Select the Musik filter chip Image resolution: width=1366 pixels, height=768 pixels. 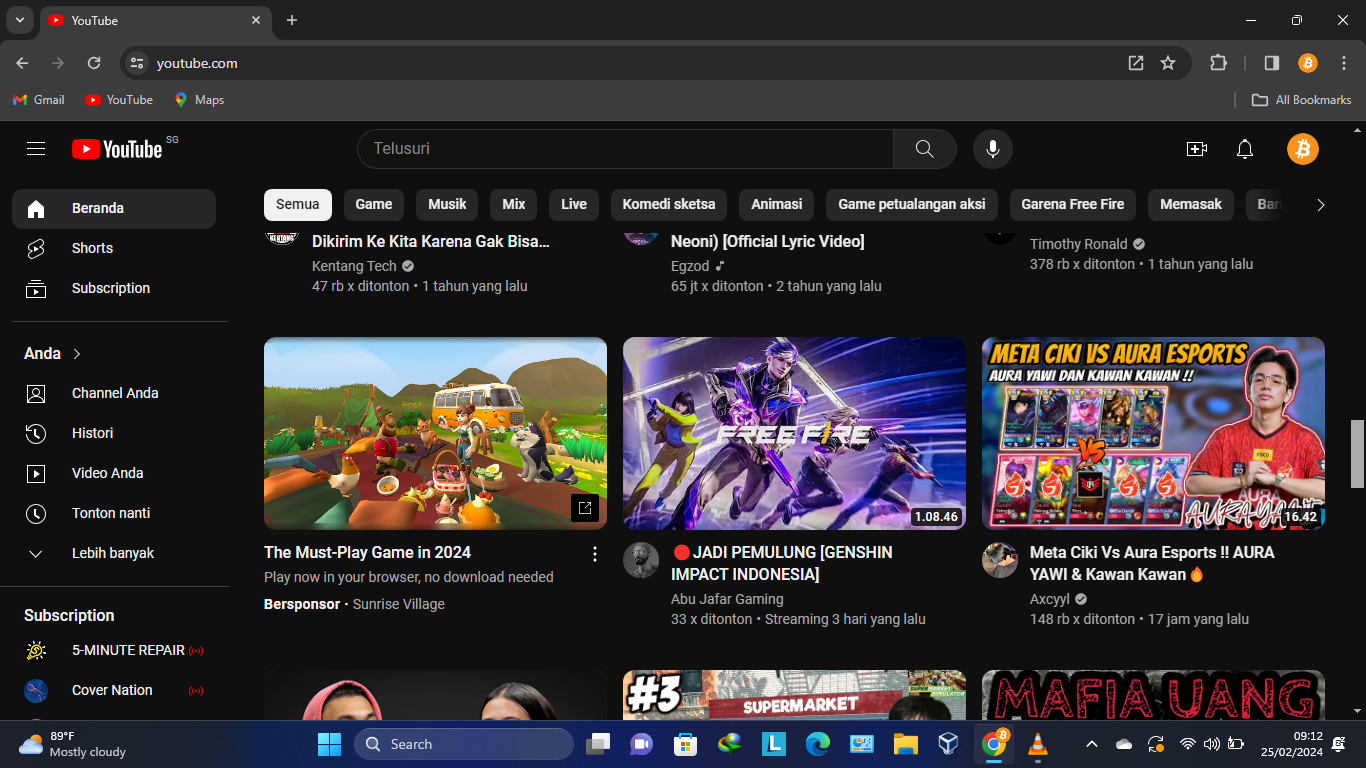[x=447, y=204]
